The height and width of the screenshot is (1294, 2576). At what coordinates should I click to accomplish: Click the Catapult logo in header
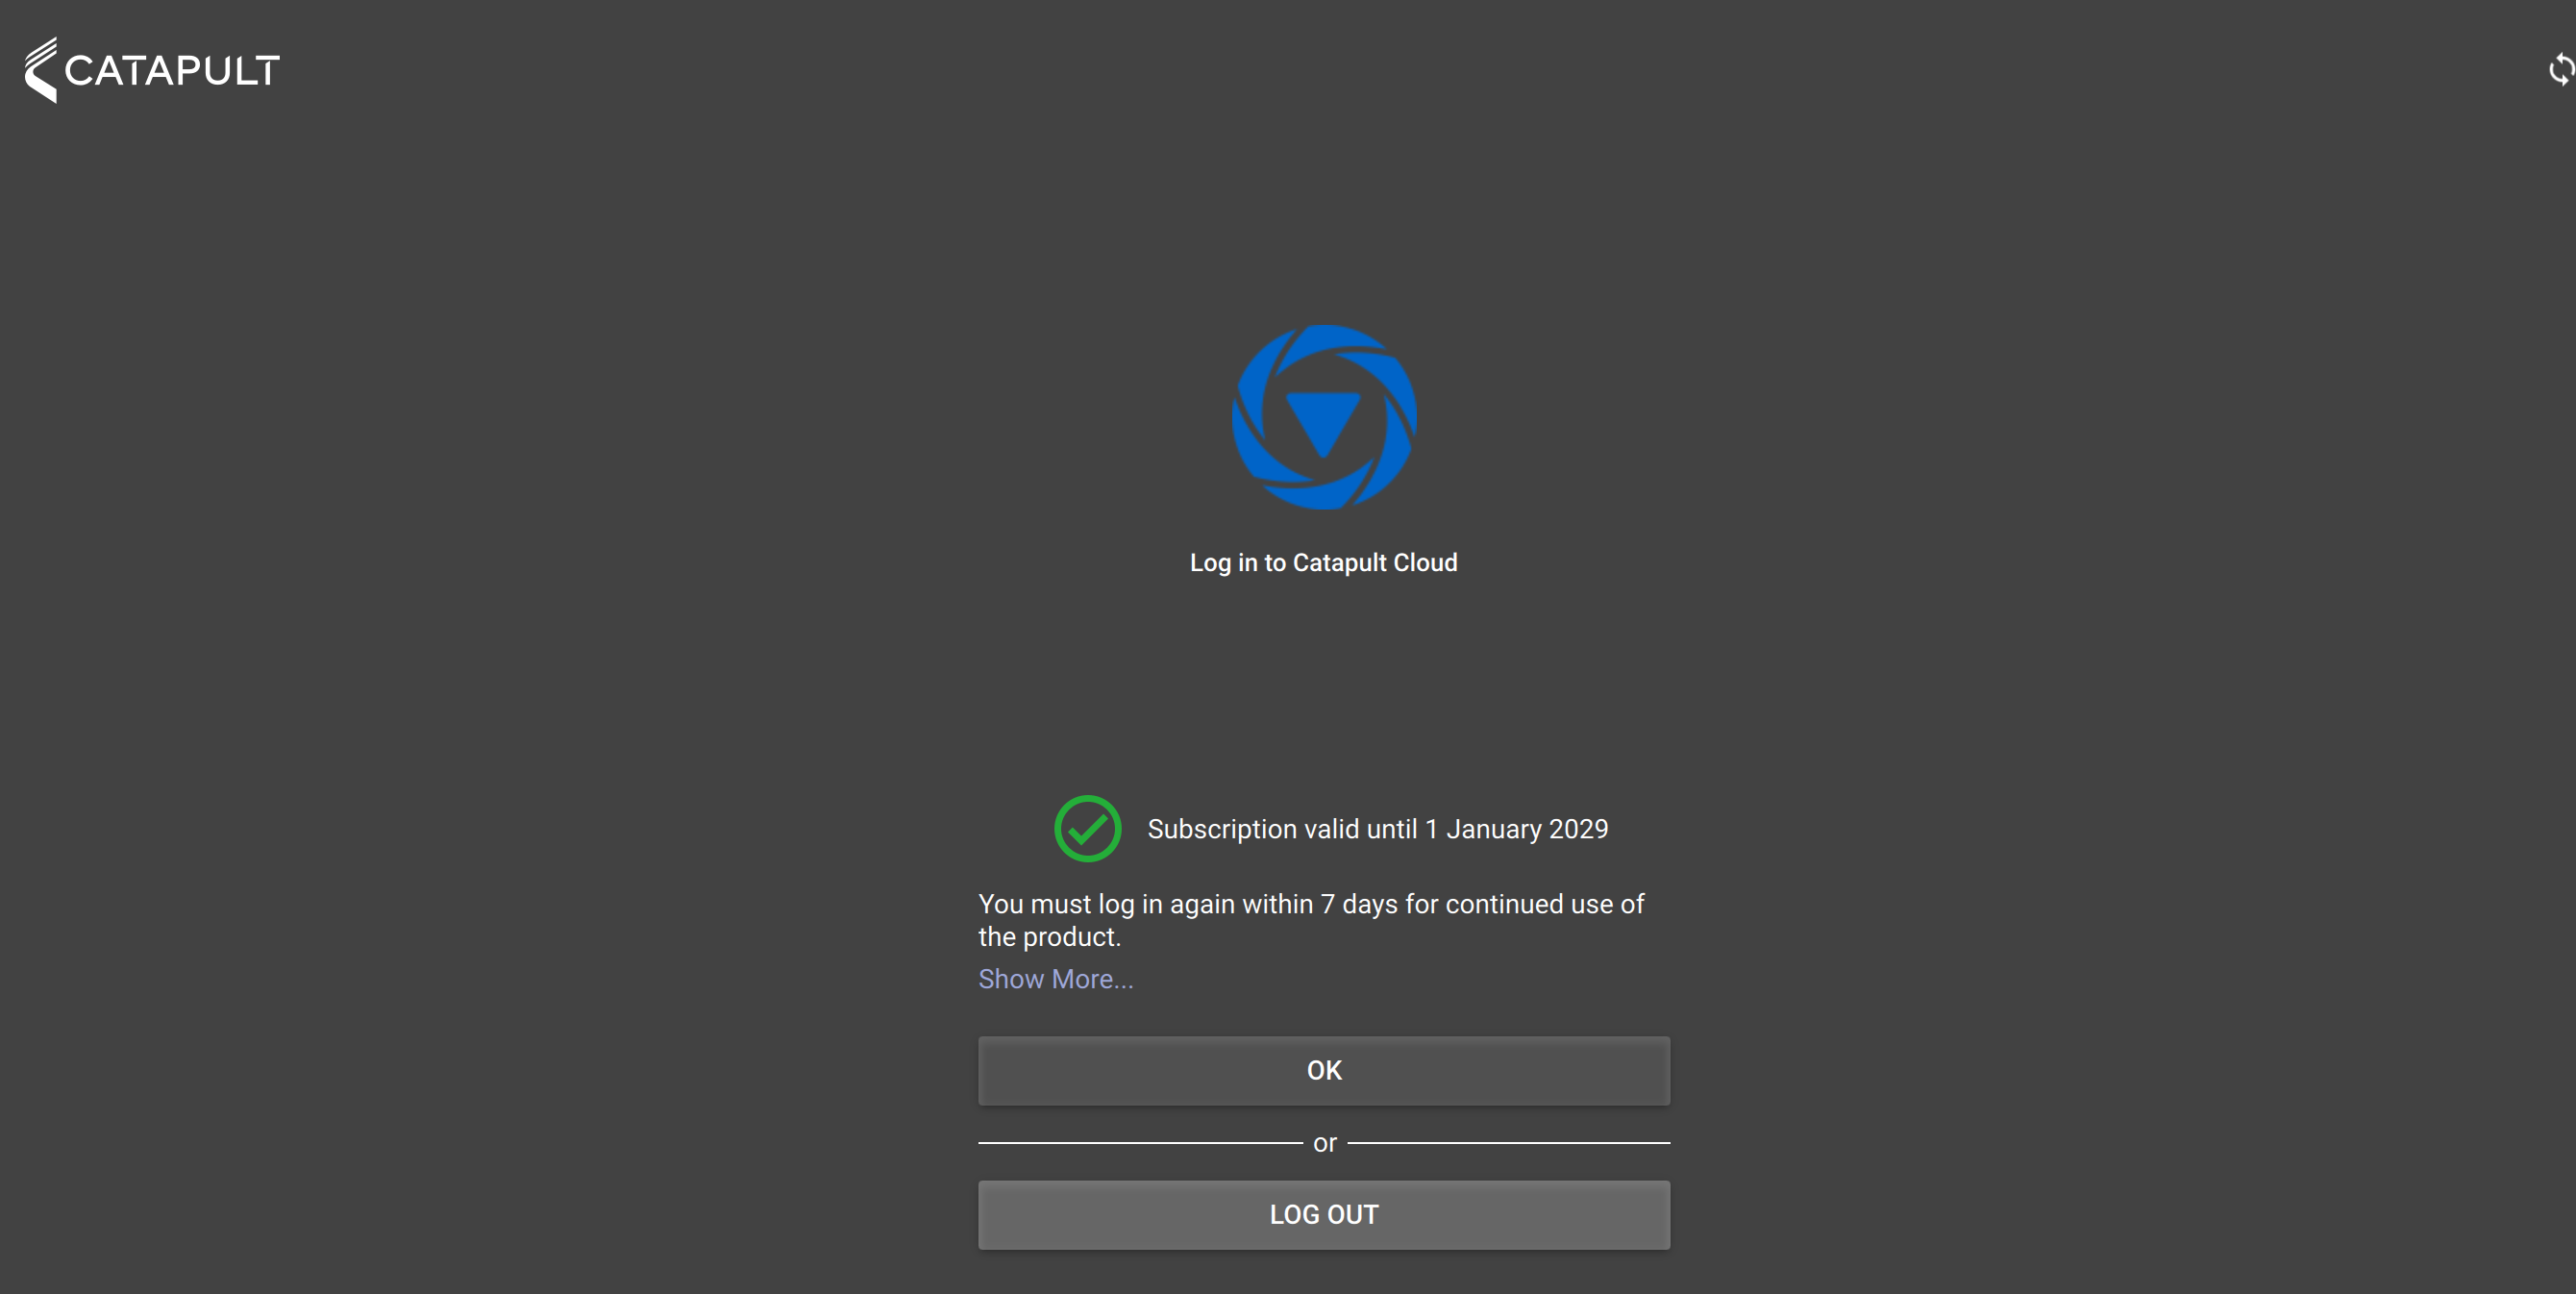click(x=152, y=70)
